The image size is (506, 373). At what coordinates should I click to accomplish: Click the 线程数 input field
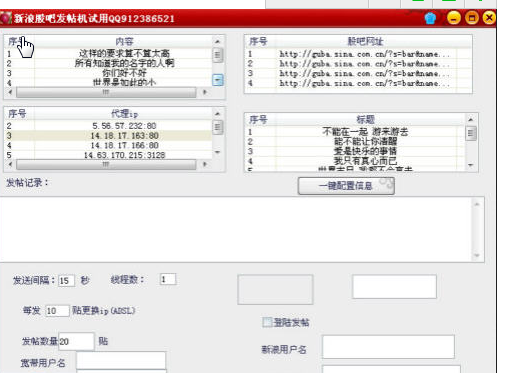click(x=168, y=279)
